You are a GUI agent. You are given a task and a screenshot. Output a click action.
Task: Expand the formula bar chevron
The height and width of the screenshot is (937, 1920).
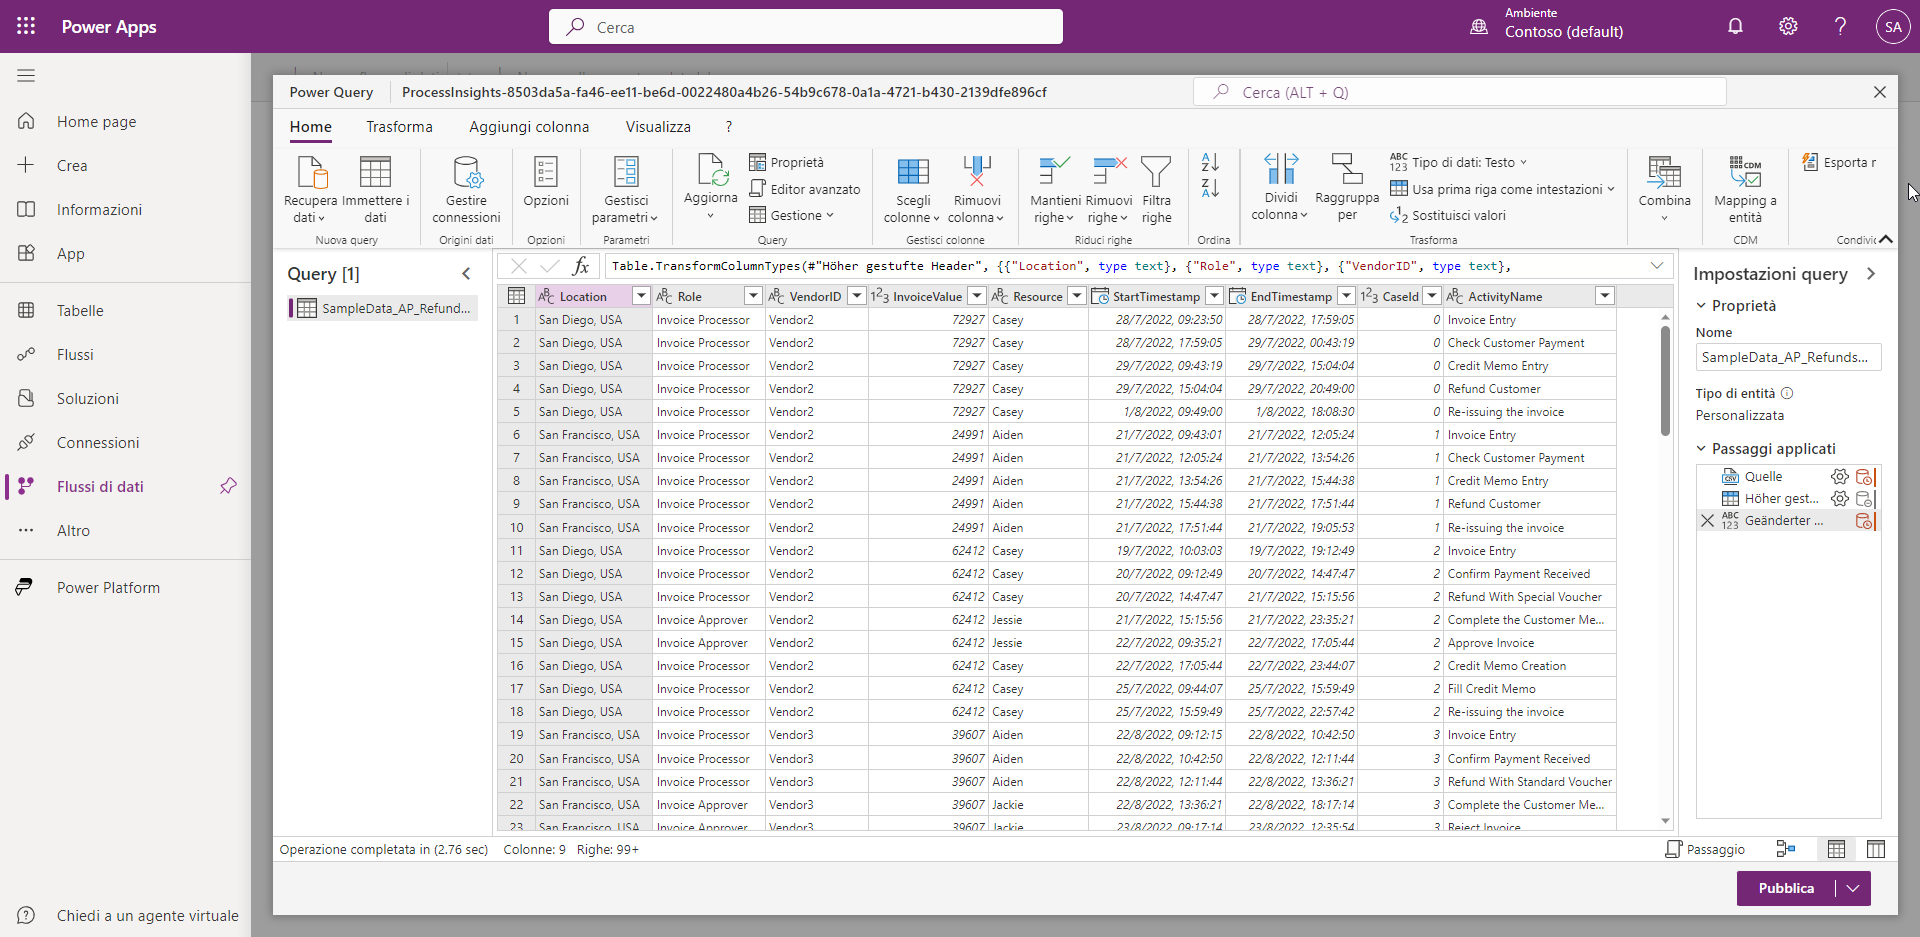coord(1657,266)
